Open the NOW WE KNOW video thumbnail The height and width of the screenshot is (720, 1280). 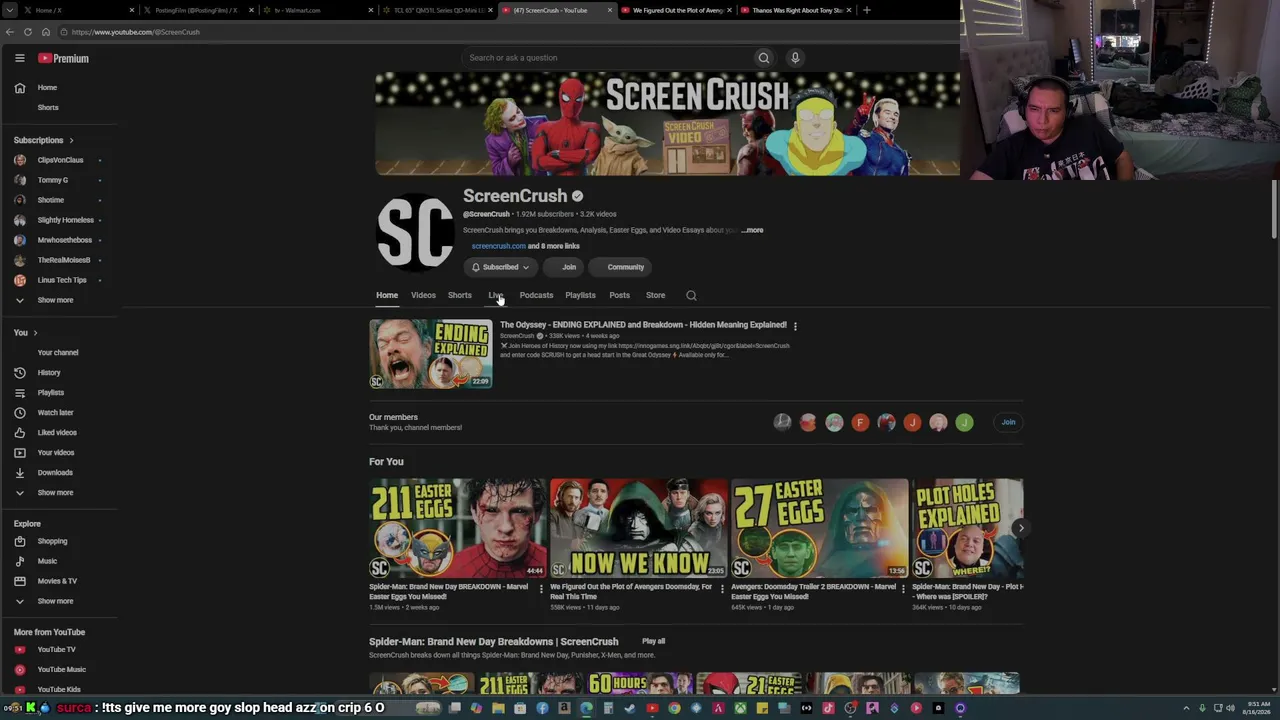click(x=639, y=528)
